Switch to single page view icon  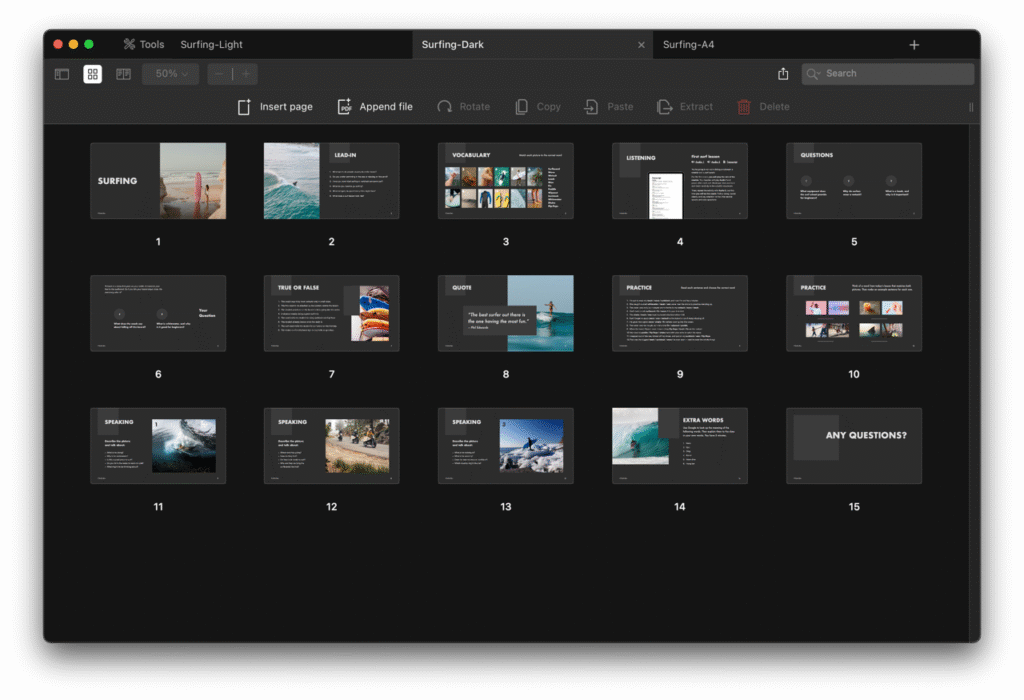[62, 74]
